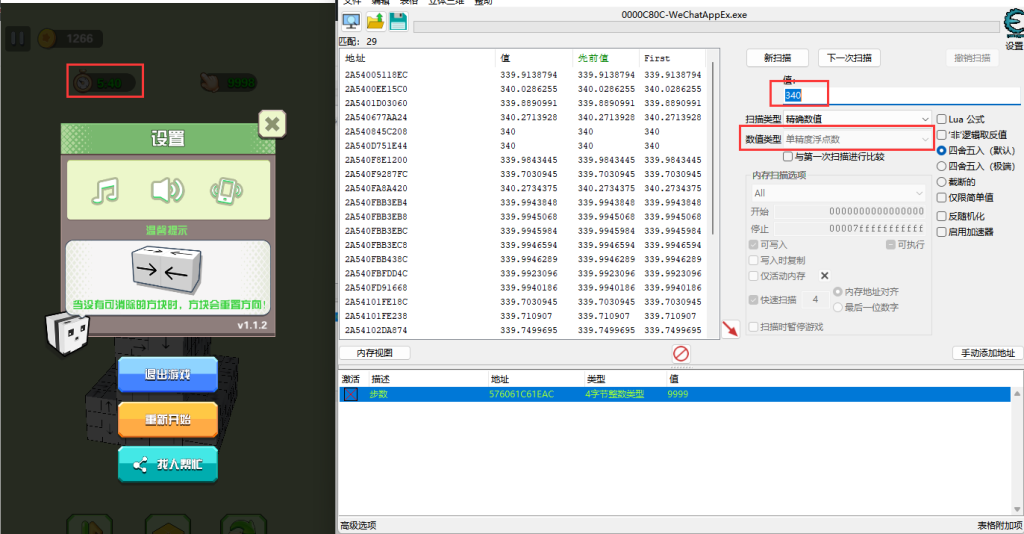The image size is (1024, 534).
Task: Toggle the music note icon in game settings
Action: click(x=105, y=191)
